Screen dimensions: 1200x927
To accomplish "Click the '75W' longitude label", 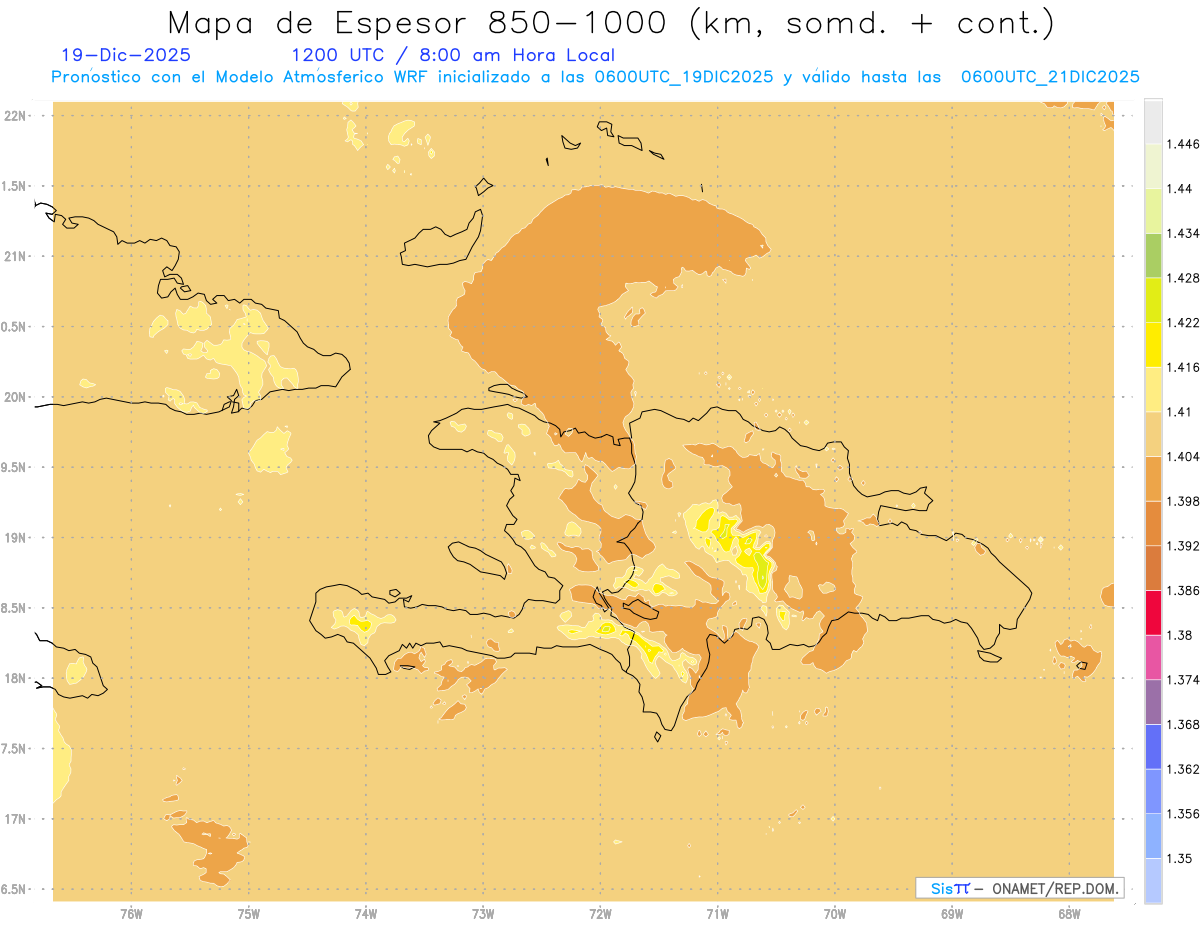I will click(x=248, y=915).
